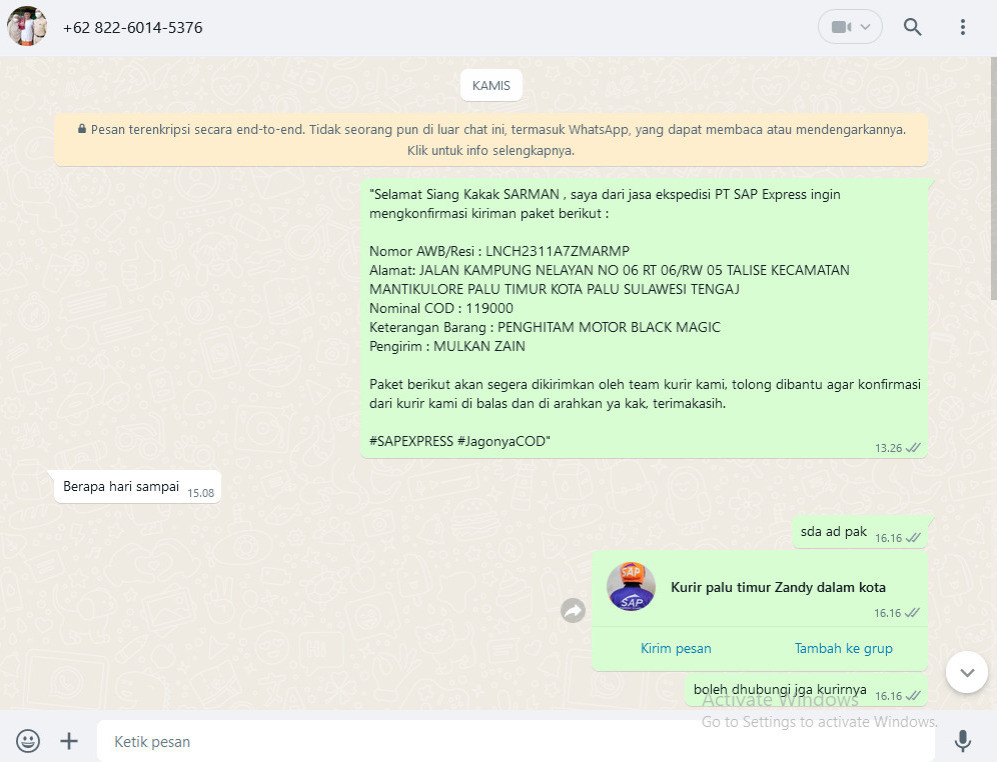Click the Kurir palu timur Zandy contact name
This screenshot has width=997, height=762.
[778, 587]
